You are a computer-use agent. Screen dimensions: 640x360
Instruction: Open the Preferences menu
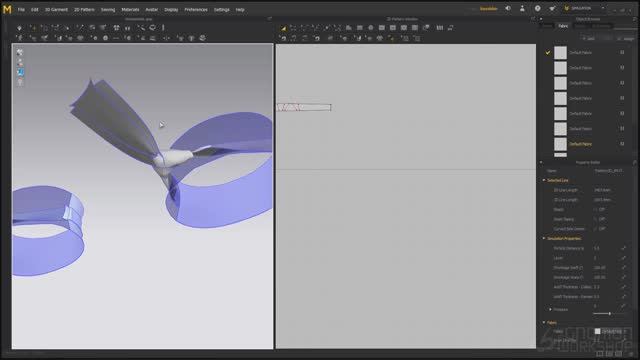tap(196, 9)
